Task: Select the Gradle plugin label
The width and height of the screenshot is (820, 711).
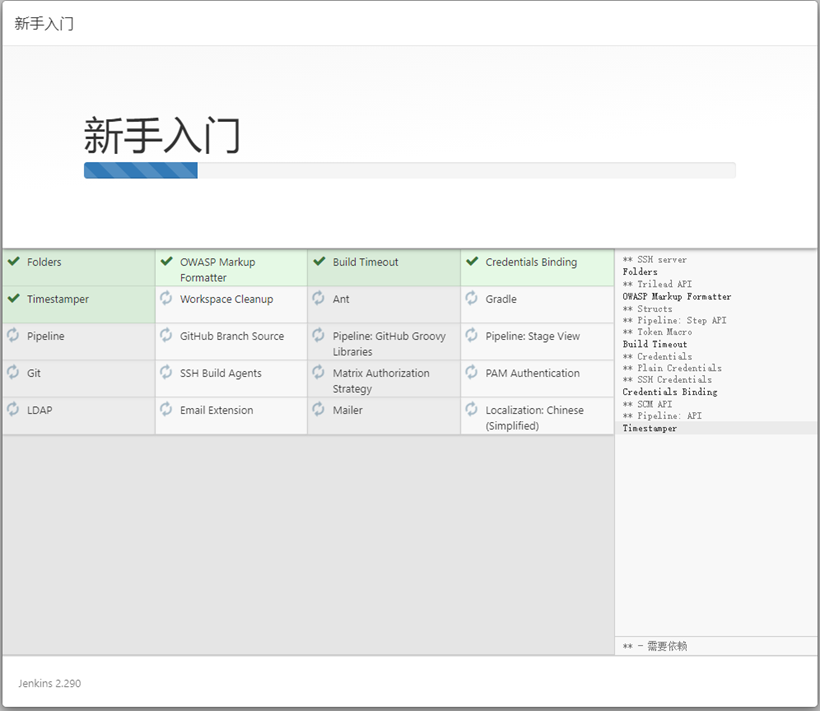Action: [501, 299]
